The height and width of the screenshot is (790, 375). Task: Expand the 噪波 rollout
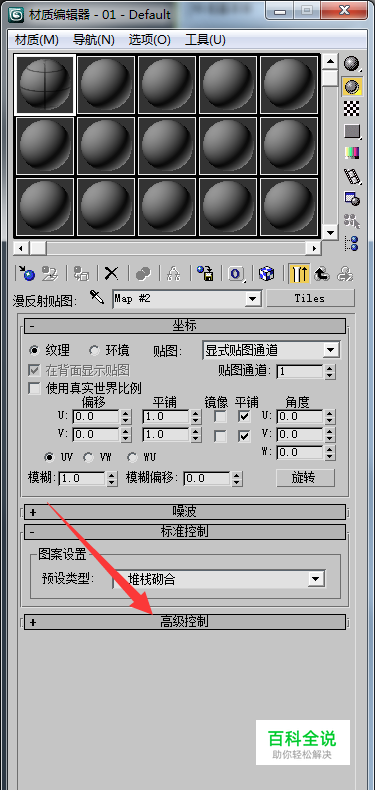[x=184, y=512]
